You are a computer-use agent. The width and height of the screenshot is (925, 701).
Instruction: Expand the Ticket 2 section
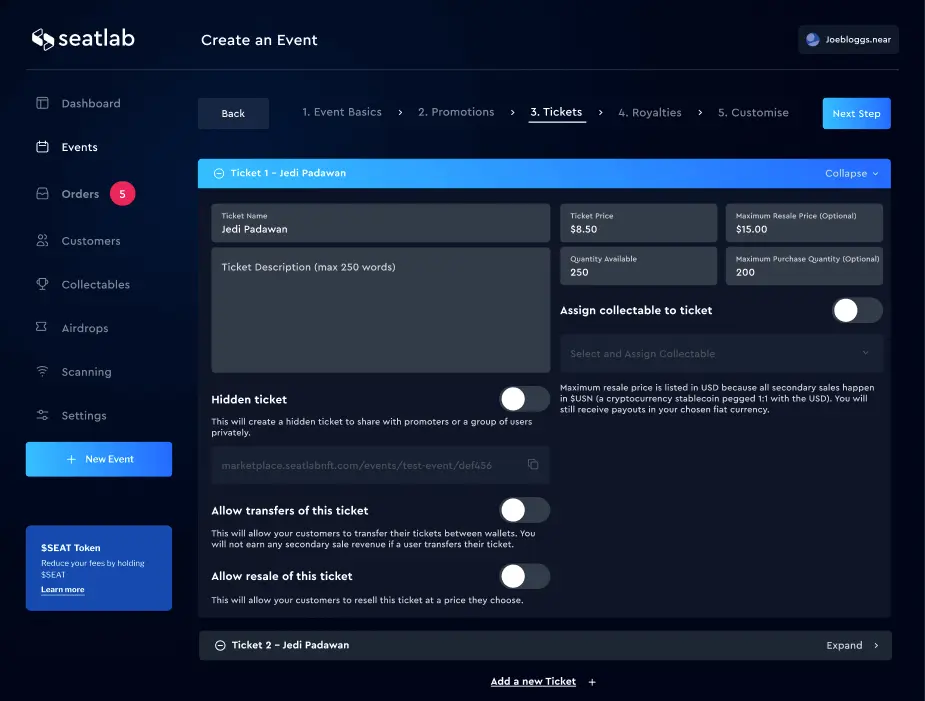coord(843,645)
